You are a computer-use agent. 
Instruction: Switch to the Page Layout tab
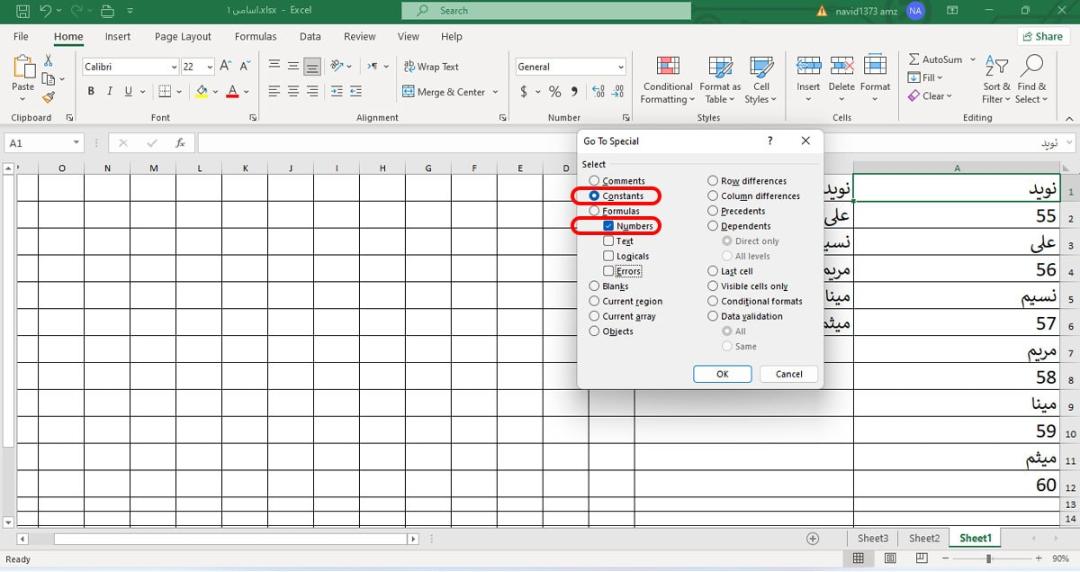(183, 37)
